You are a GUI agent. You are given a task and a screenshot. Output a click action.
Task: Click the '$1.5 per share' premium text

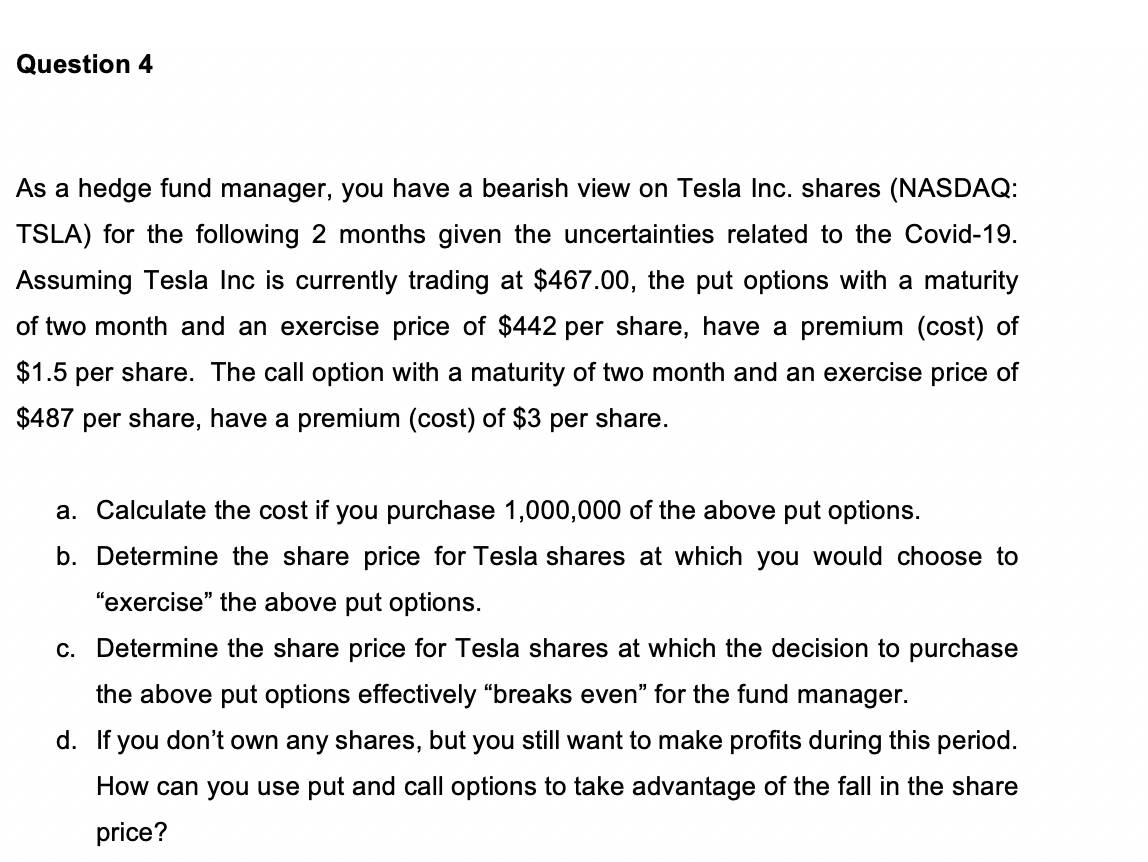tap(103, 373)
